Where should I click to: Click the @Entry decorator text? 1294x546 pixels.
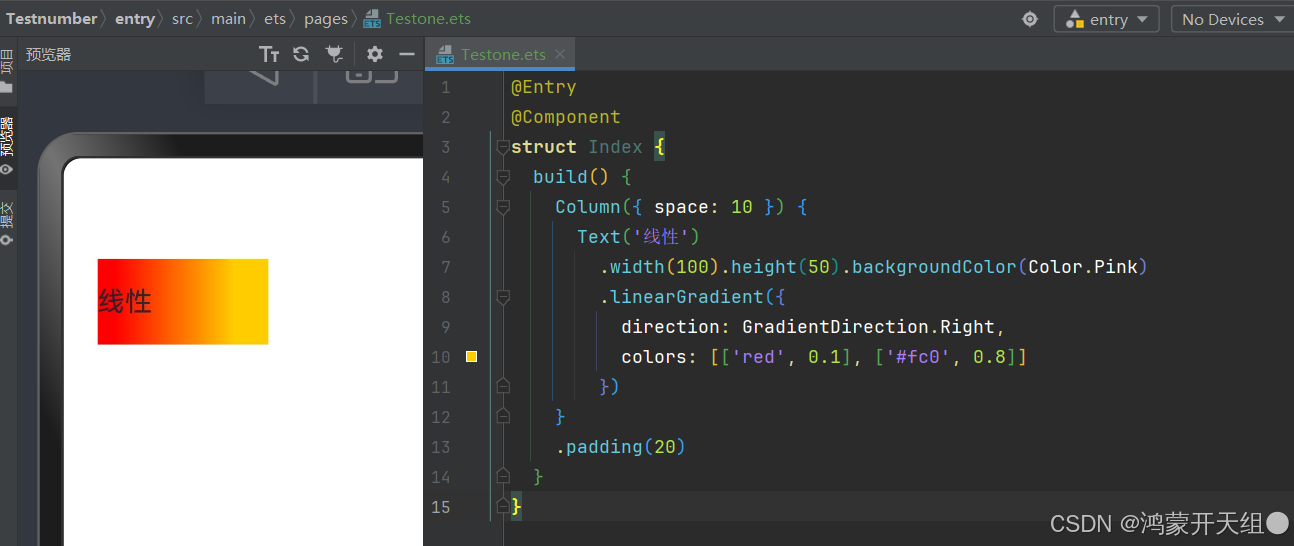(x=544, y=87)
